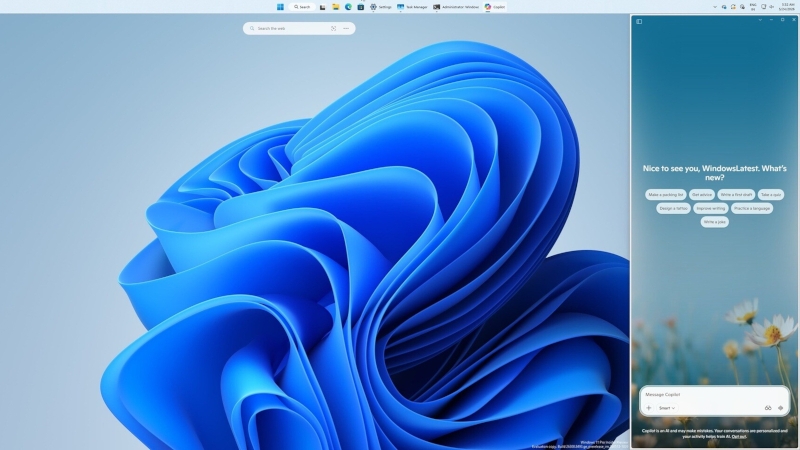
Task: Open the Copilot window chevron menu
Action: [x=760, y=20]
